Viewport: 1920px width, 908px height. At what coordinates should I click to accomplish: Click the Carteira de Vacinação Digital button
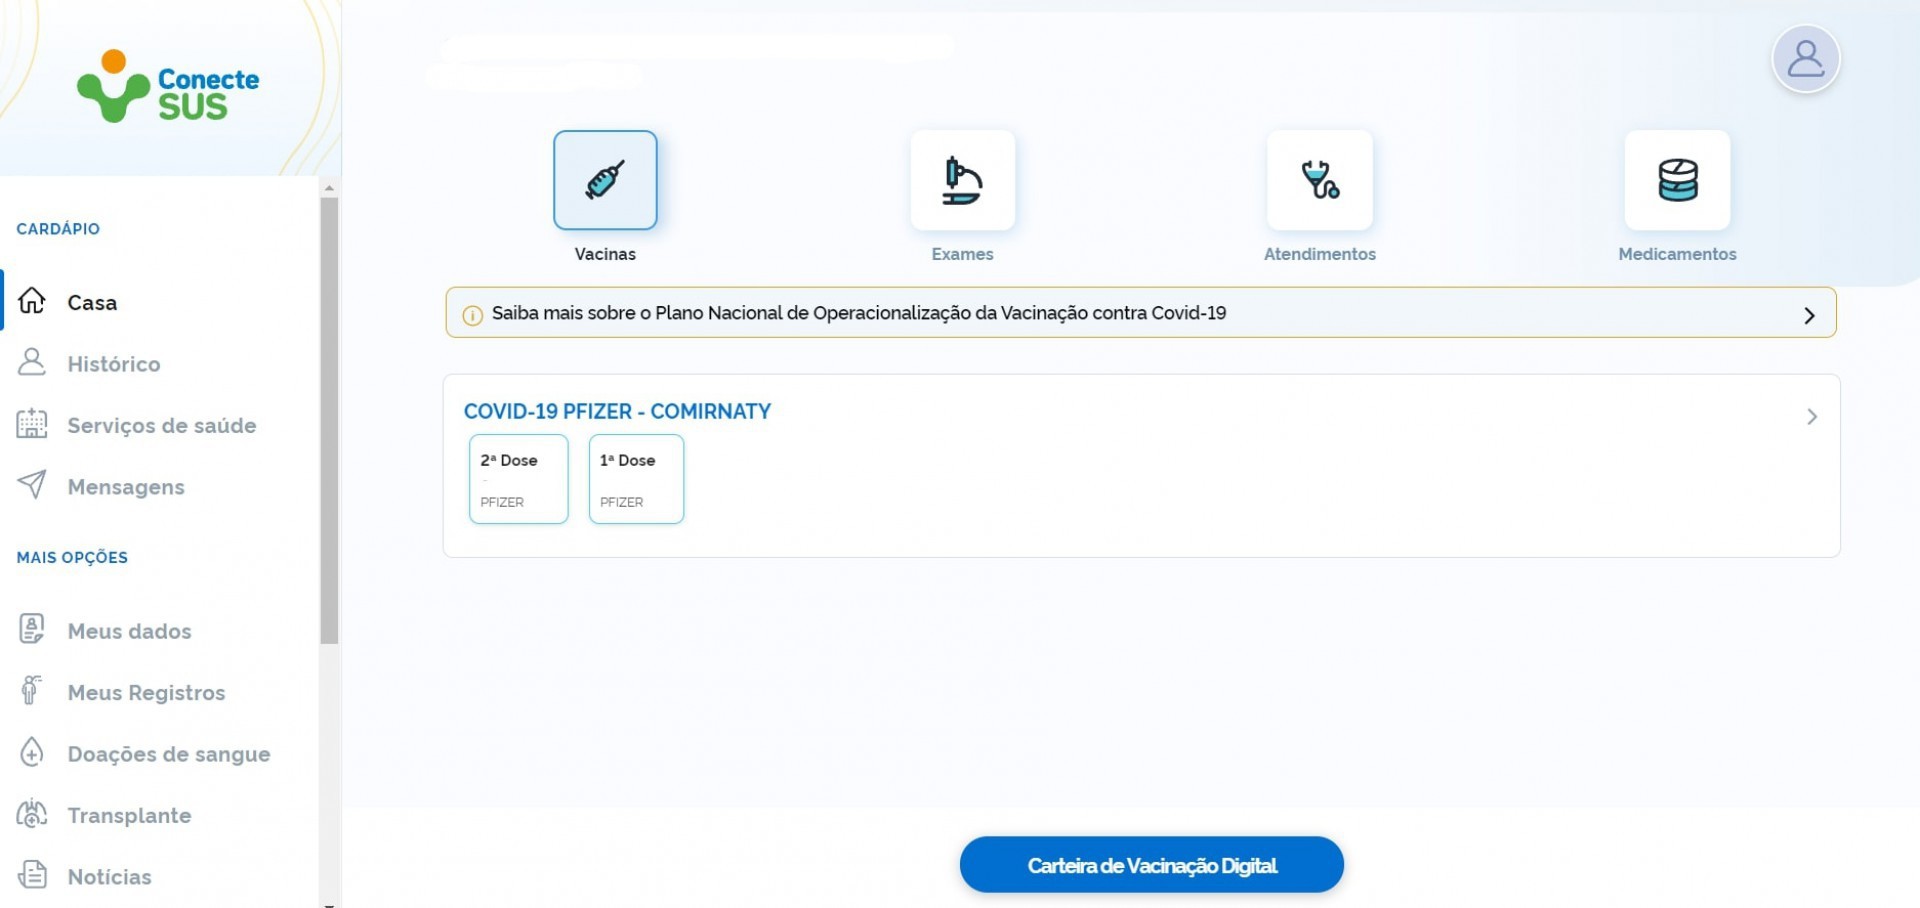[x=1151, y=864]
